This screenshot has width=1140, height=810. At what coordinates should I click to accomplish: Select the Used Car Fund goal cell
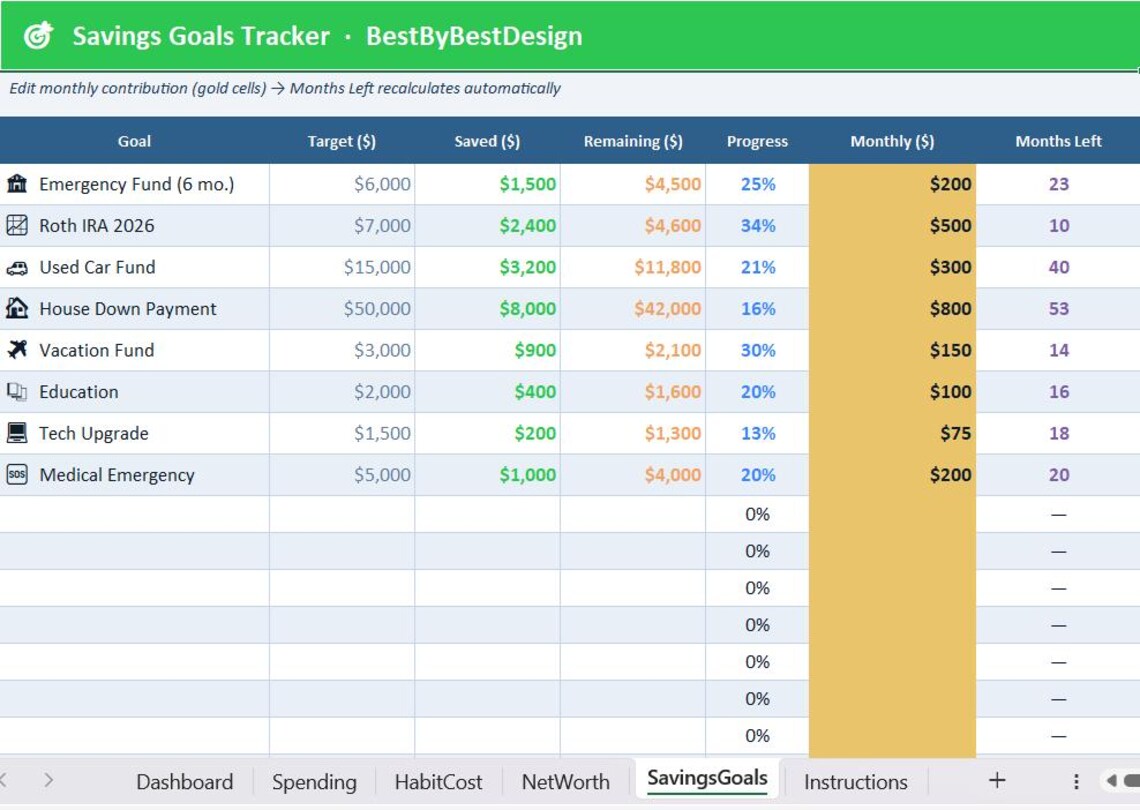[x=135, y=267]
